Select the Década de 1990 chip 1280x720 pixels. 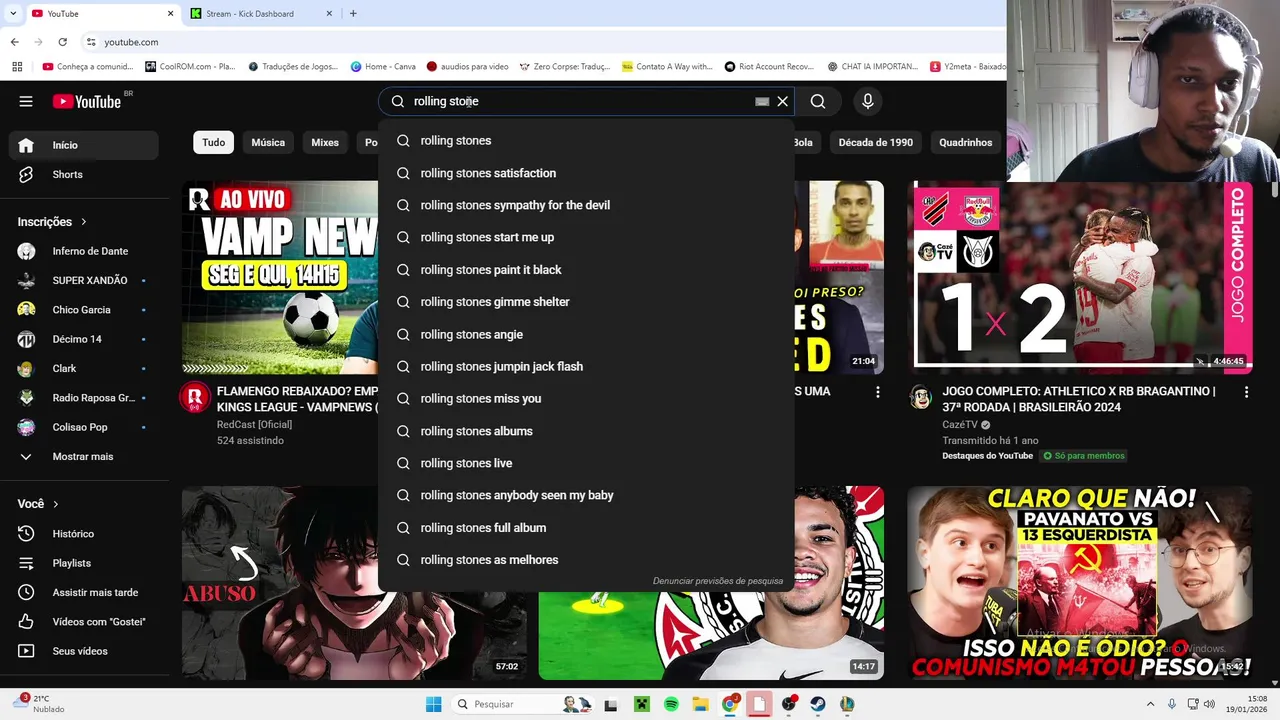coord(876,142)
